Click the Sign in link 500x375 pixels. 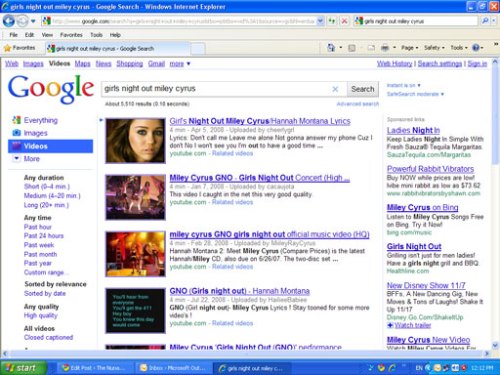(477, 63)
